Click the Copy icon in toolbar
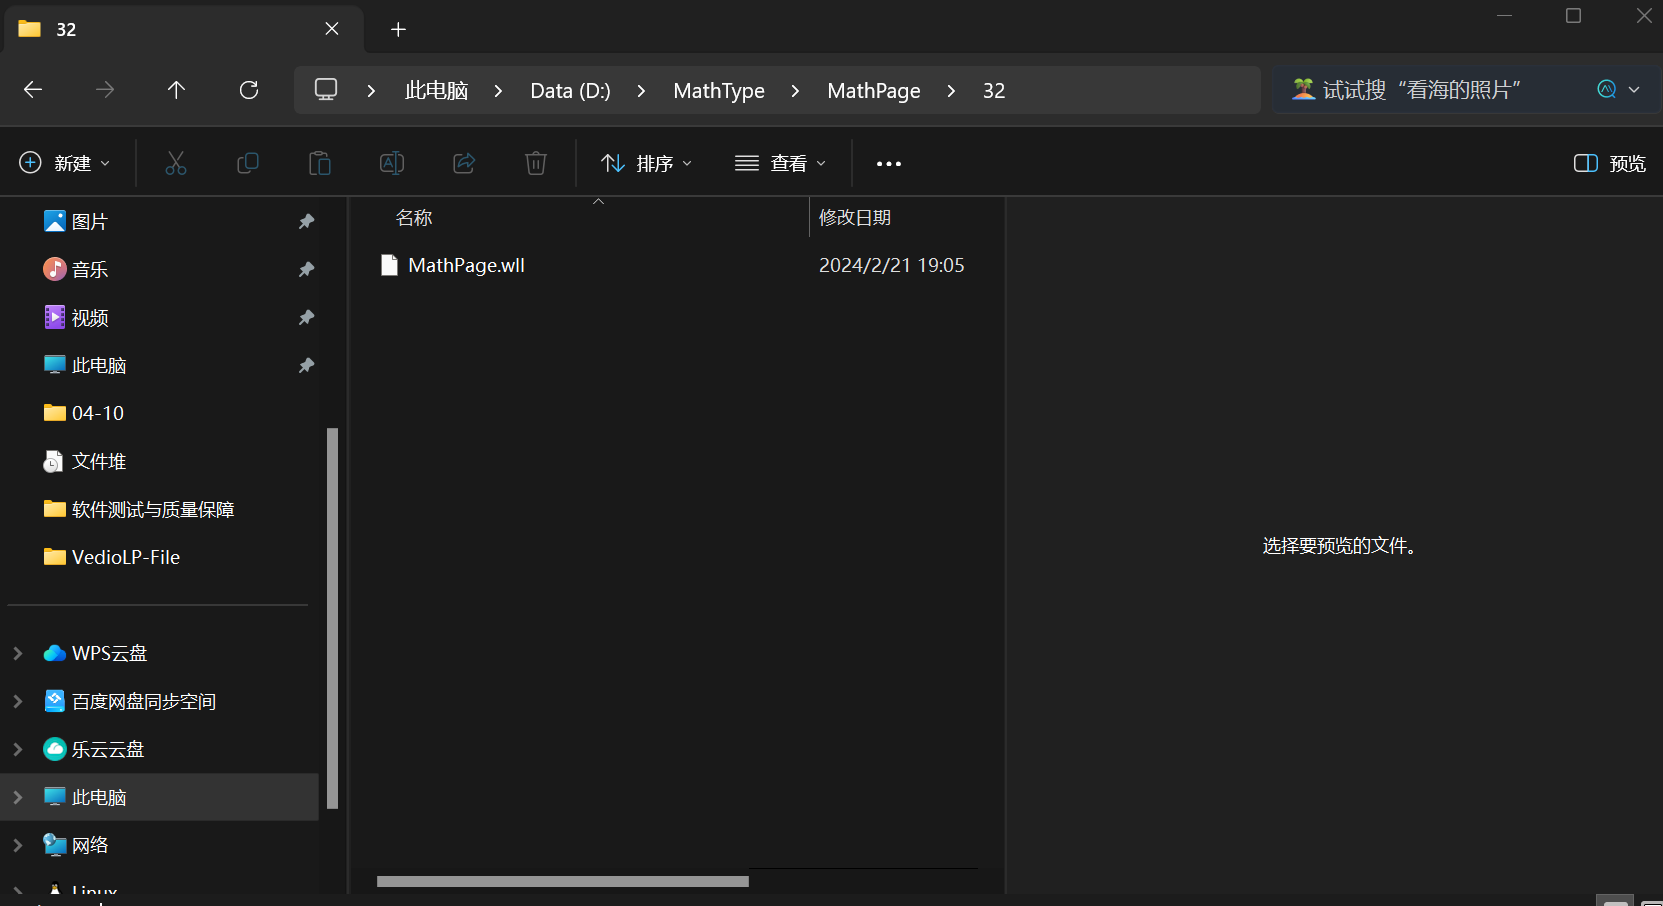1663x906 pixels. 248,163
